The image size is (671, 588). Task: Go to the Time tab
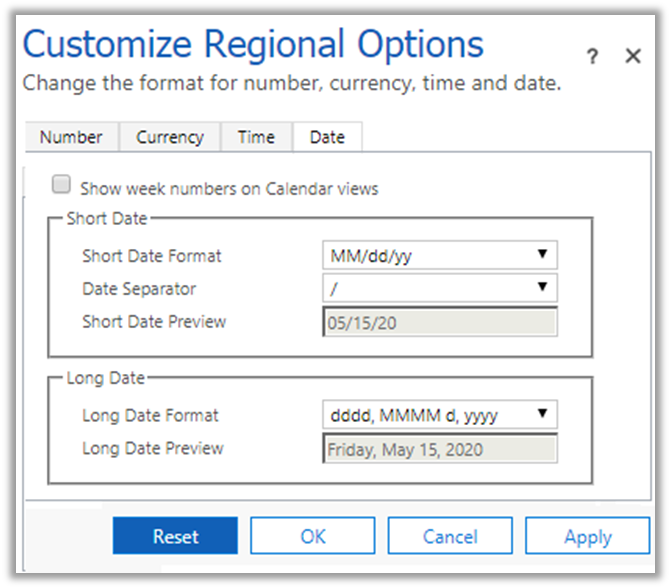click(x=256, y=137)
